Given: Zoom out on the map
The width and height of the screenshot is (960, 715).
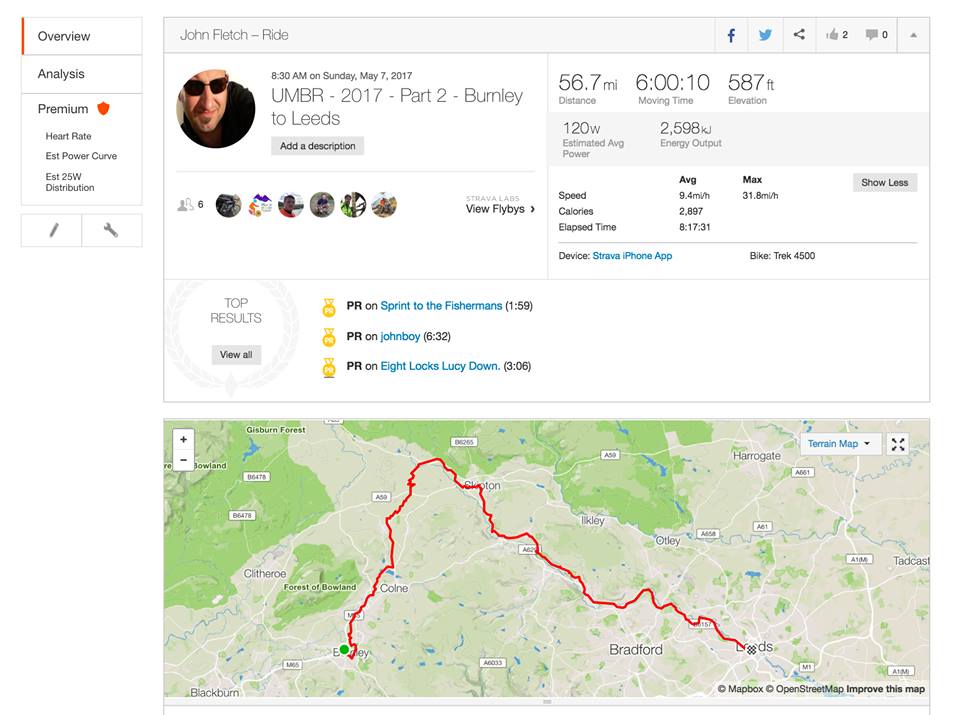Looking at the screenshot, I should pos(183,460).
